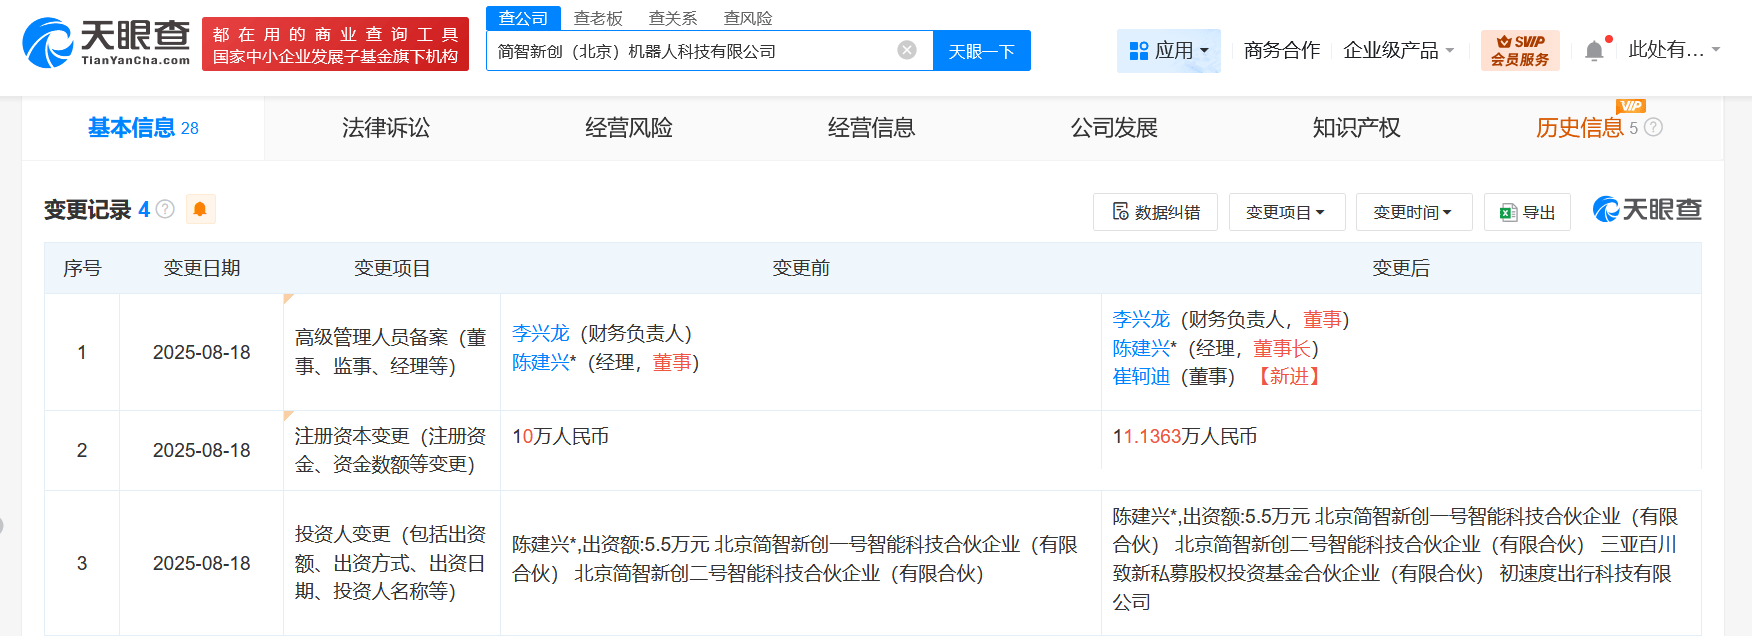Image resolution: width=1752 pixels, height=636 pixels.
Task: Expand the user account menu arrow
Action: click(x=1716, y=50)
